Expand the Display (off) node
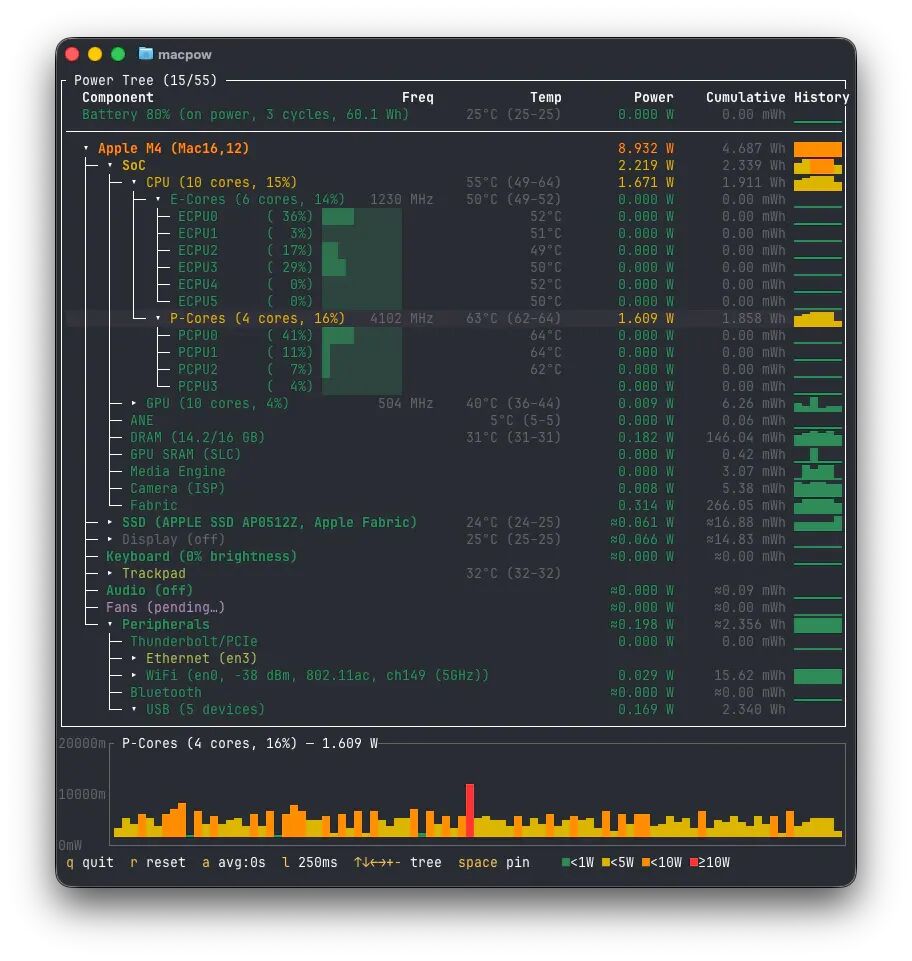The image size is (912, 961). [110, 539]
